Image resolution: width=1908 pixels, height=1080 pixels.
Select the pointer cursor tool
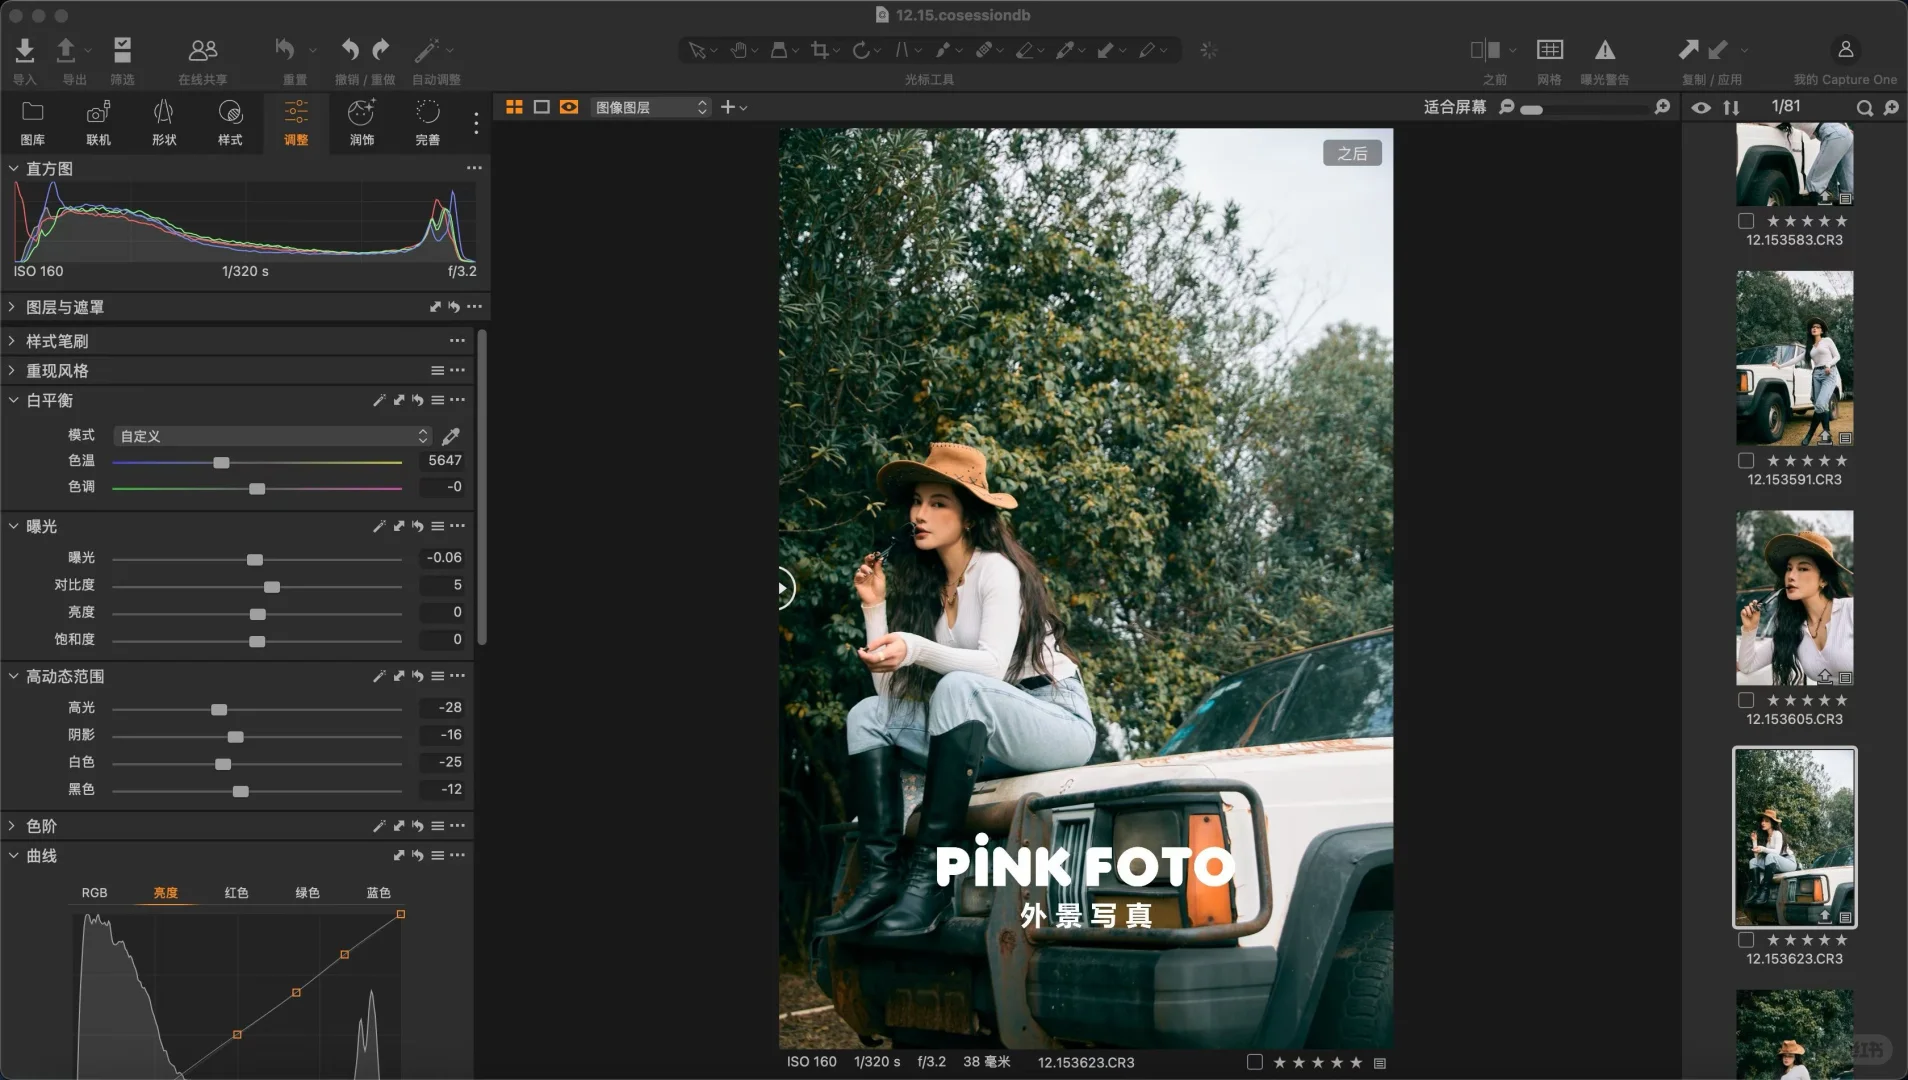point(697,50)
